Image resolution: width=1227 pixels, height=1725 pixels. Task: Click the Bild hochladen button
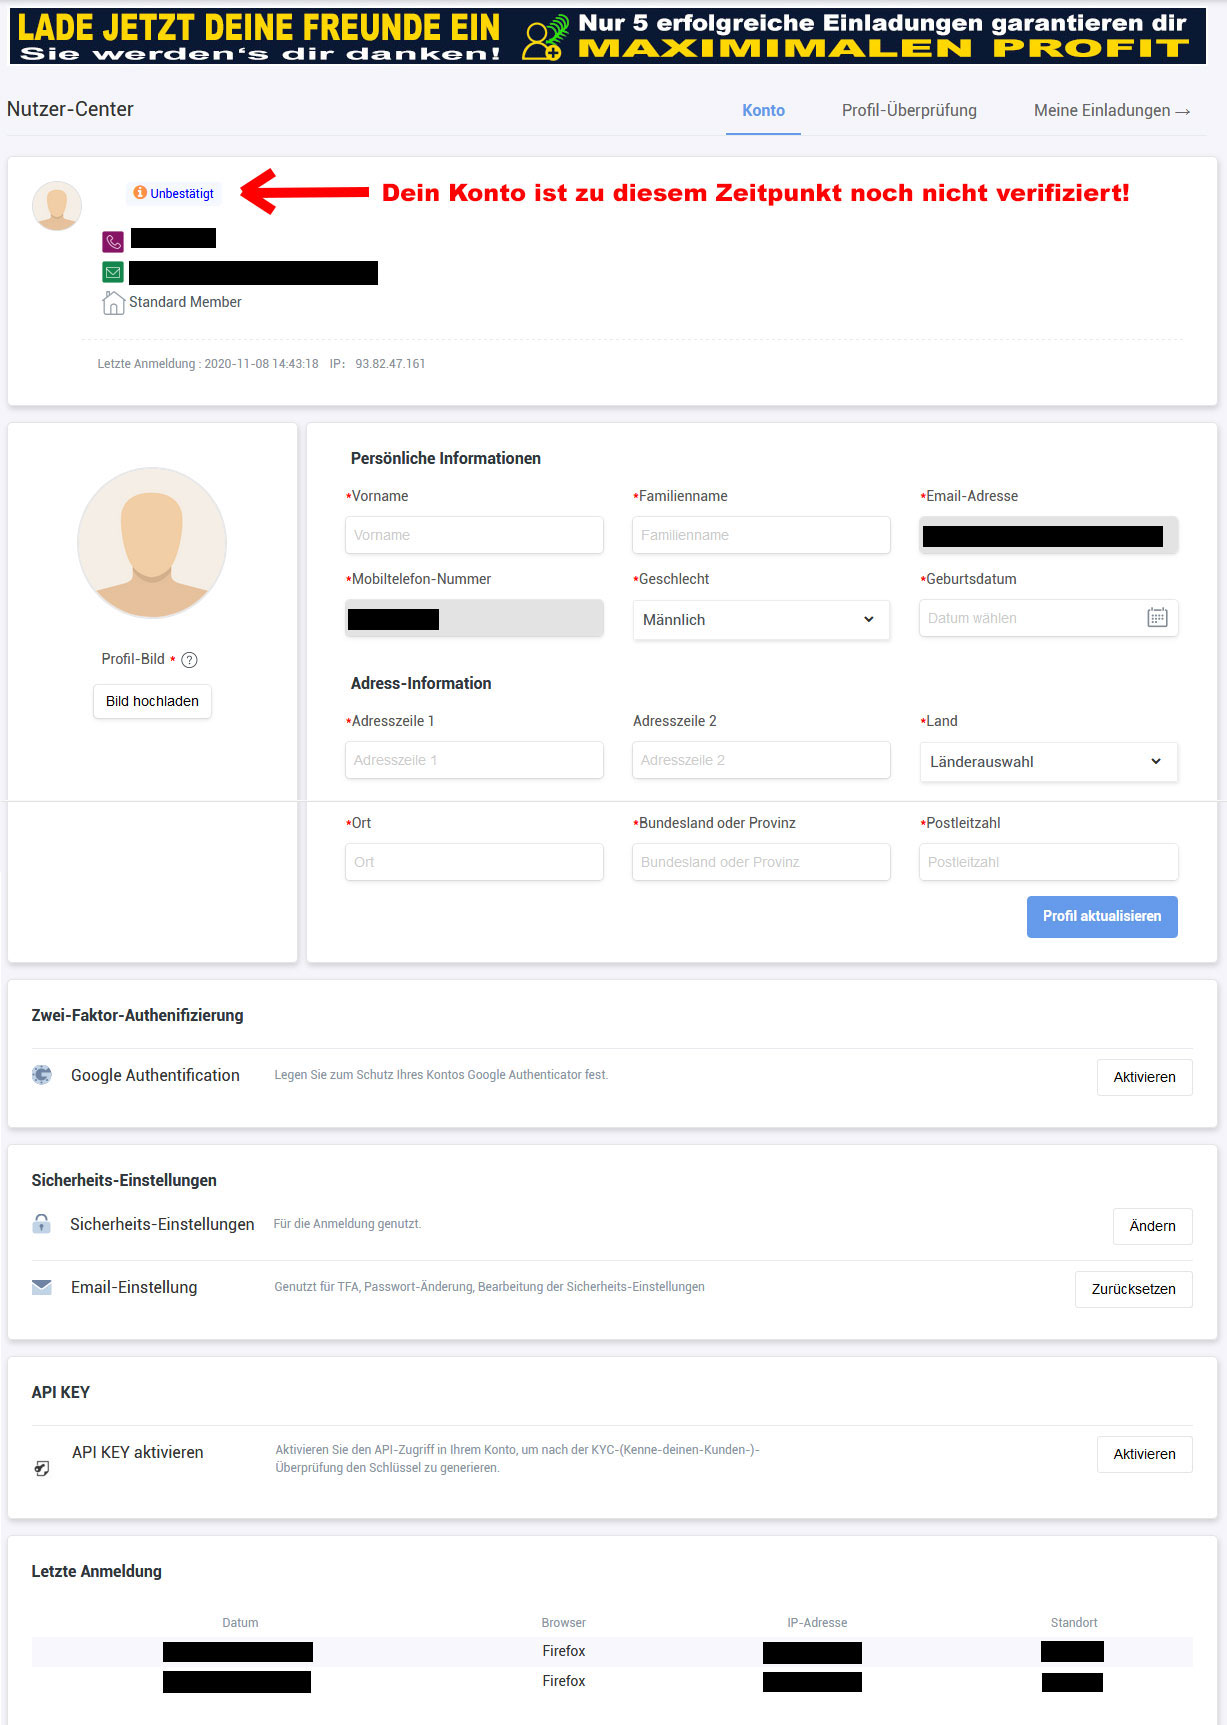pyautogui.click(x=152, y=701)
